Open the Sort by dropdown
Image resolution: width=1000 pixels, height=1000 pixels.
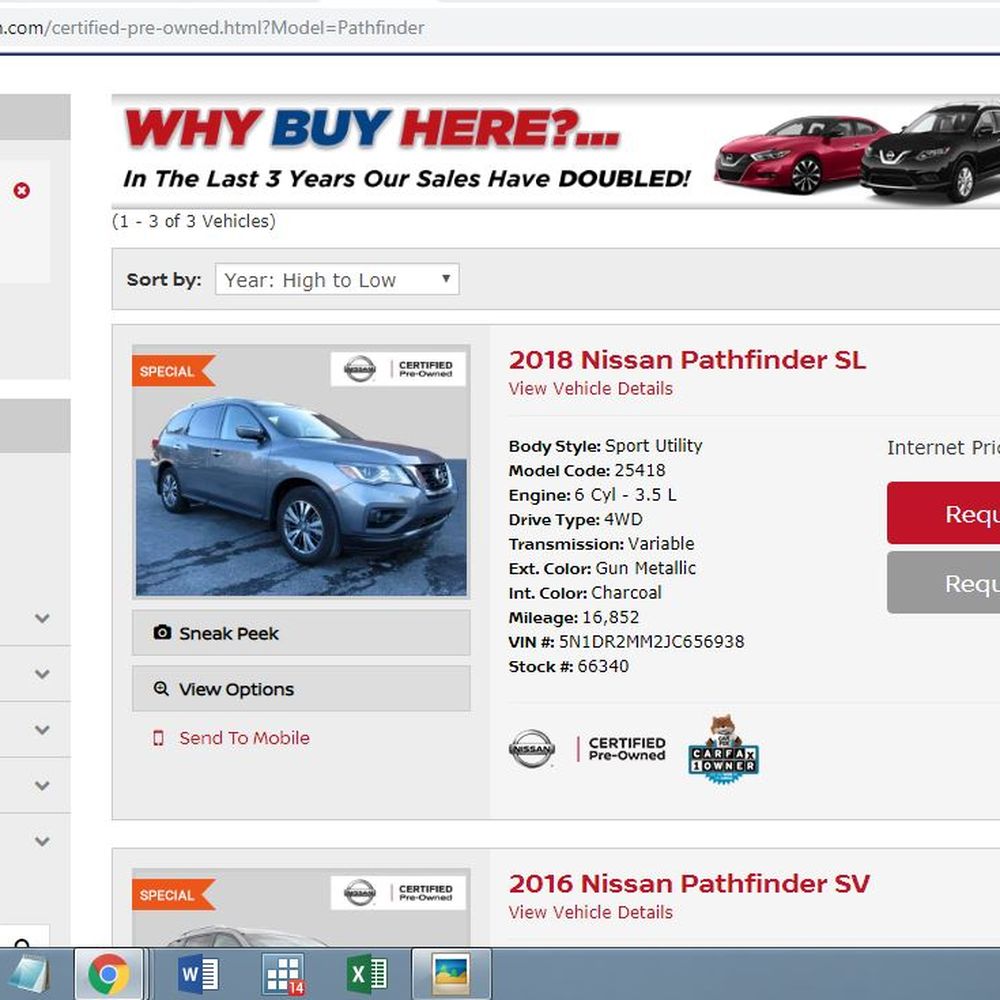[x=337, y=279]
